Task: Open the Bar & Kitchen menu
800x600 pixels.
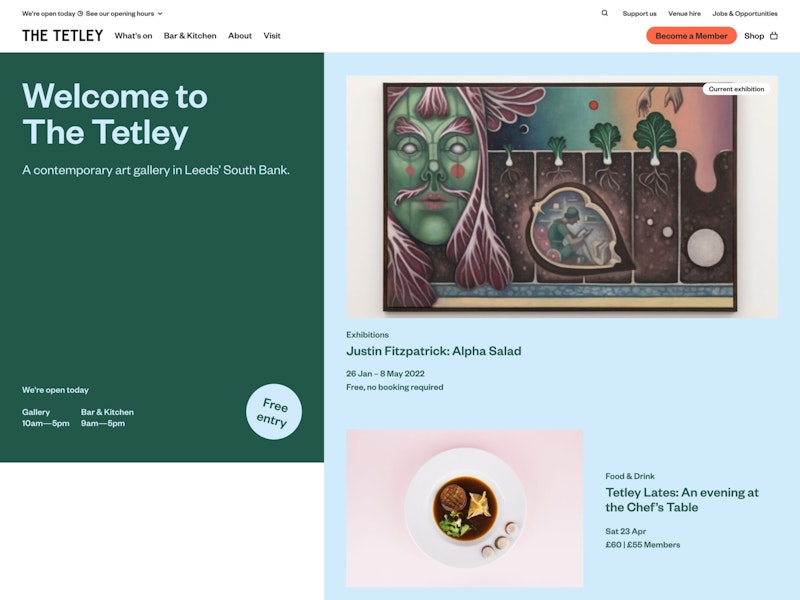Action: tap(190, 36)
